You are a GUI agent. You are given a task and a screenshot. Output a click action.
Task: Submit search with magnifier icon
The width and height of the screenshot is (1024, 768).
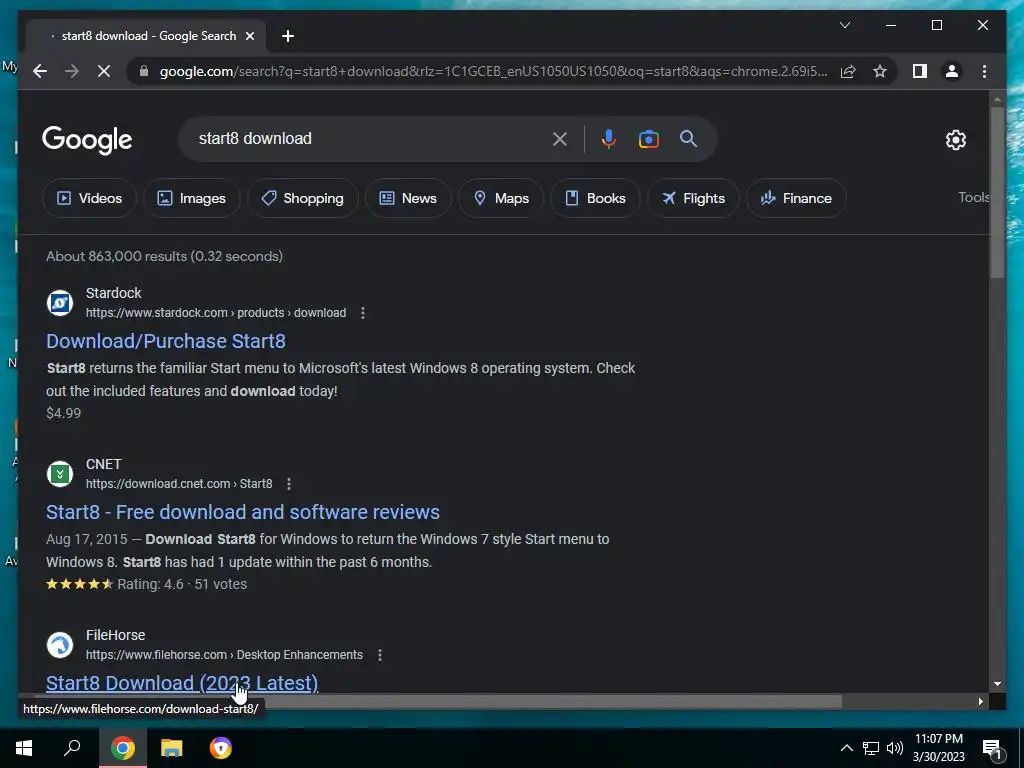click(688, 138)
